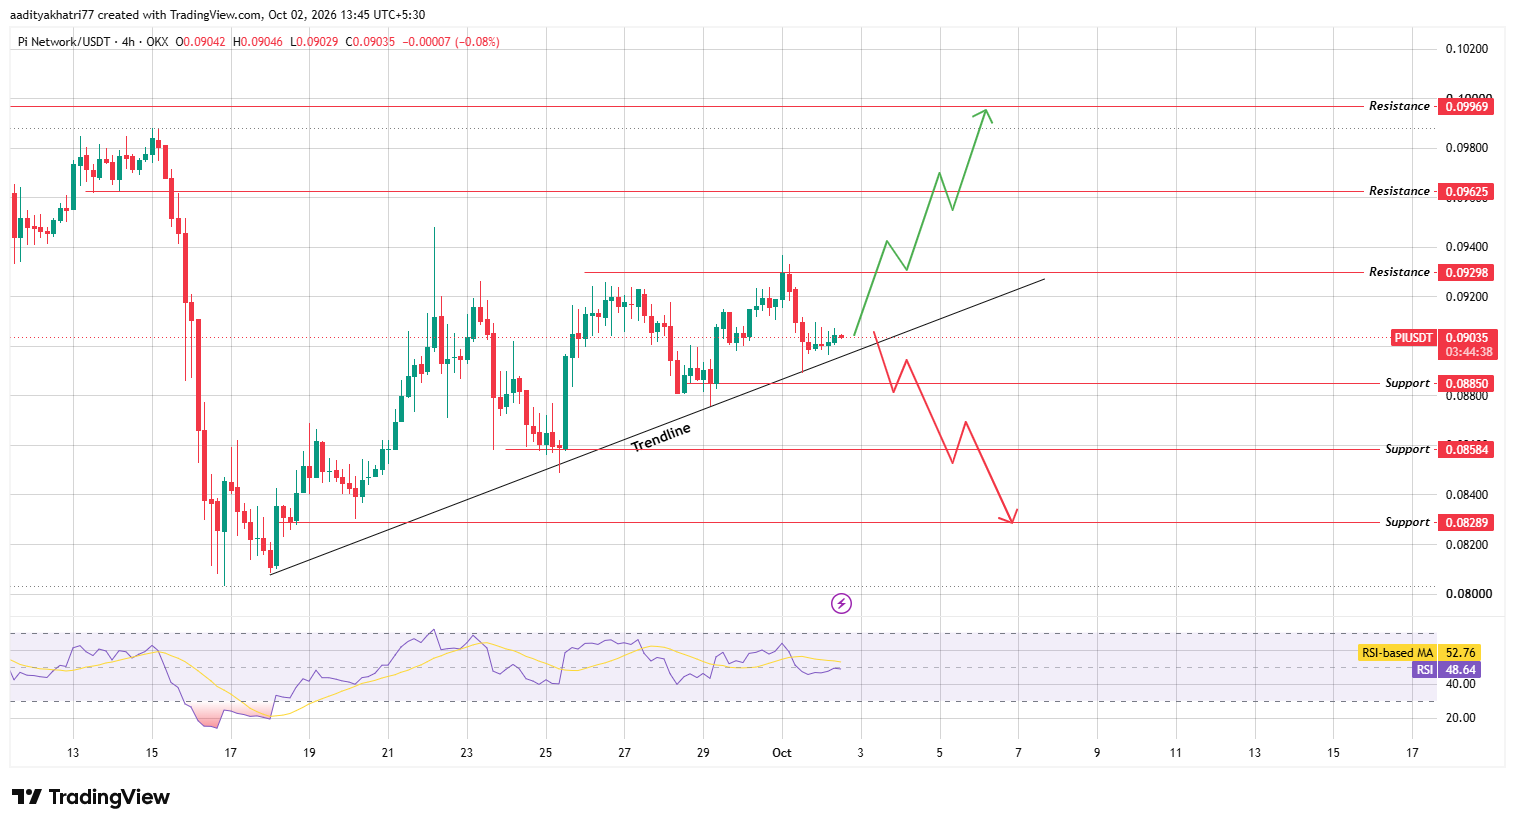Click the 40.00 RSI scale label

coord(1461,684)
